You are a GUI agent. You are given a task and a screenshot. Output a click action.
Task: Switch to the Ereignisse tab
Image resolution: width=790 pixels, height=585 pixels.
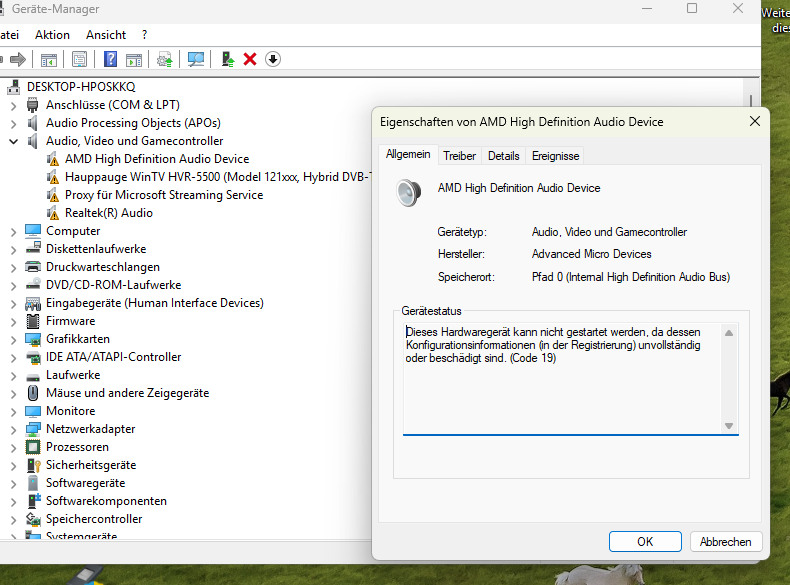point(555,156)
